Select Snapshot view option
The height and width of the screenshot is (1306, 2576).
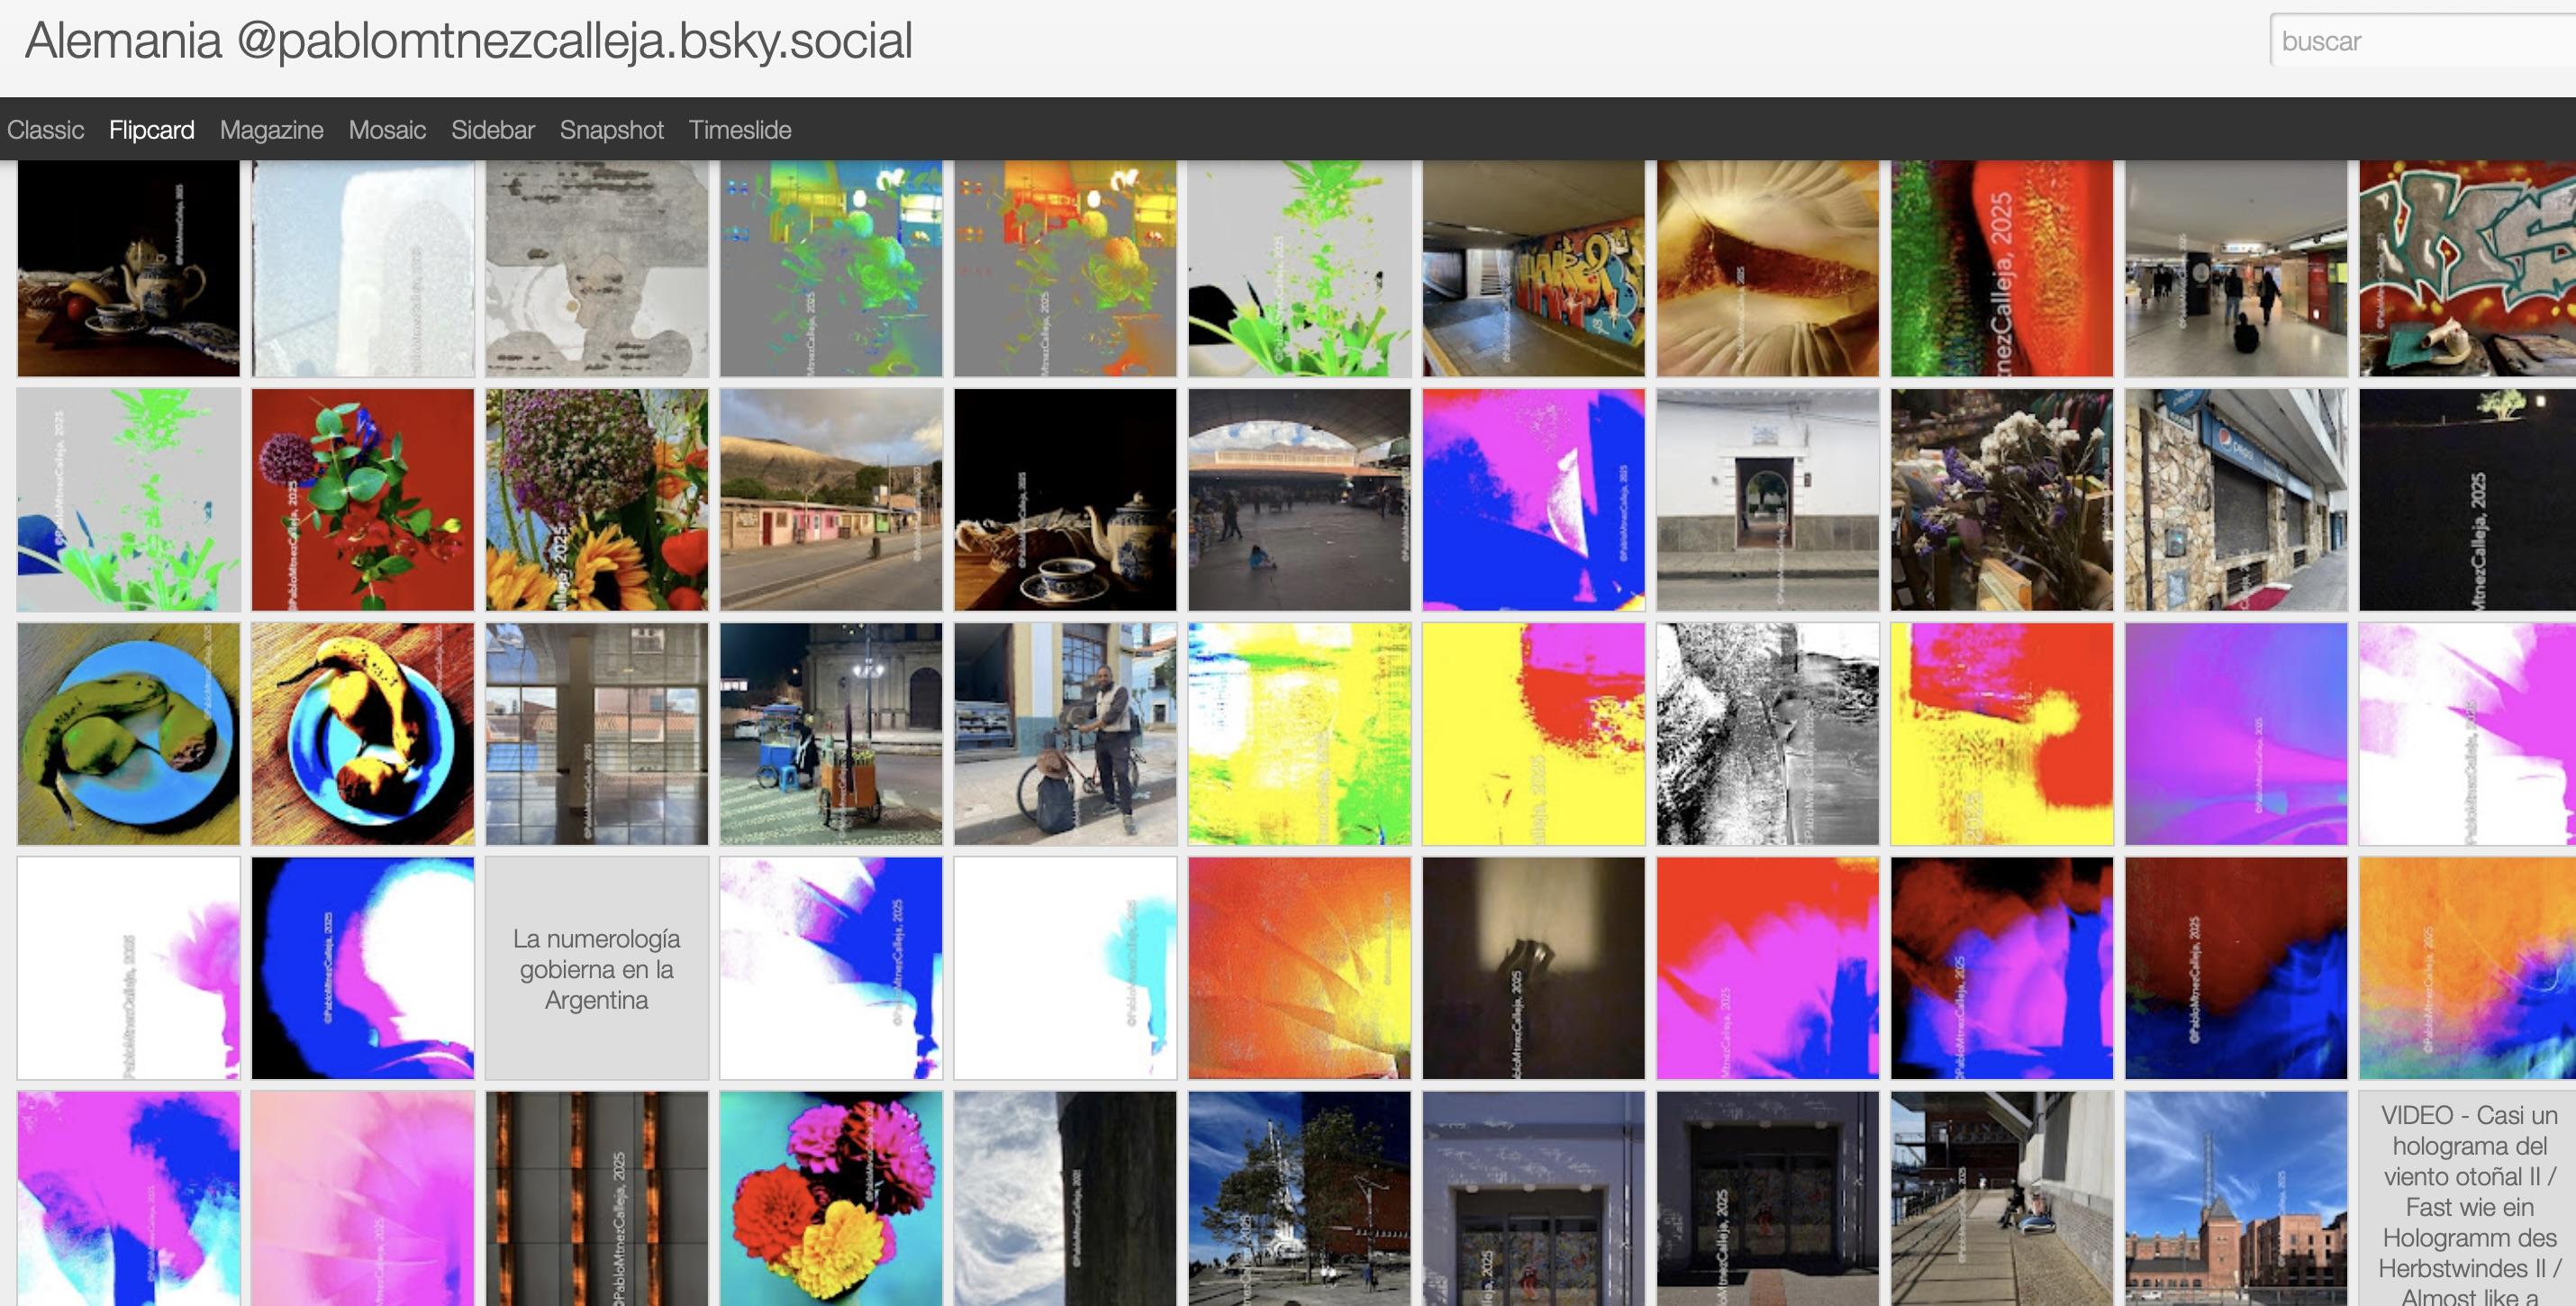[611, 130]
